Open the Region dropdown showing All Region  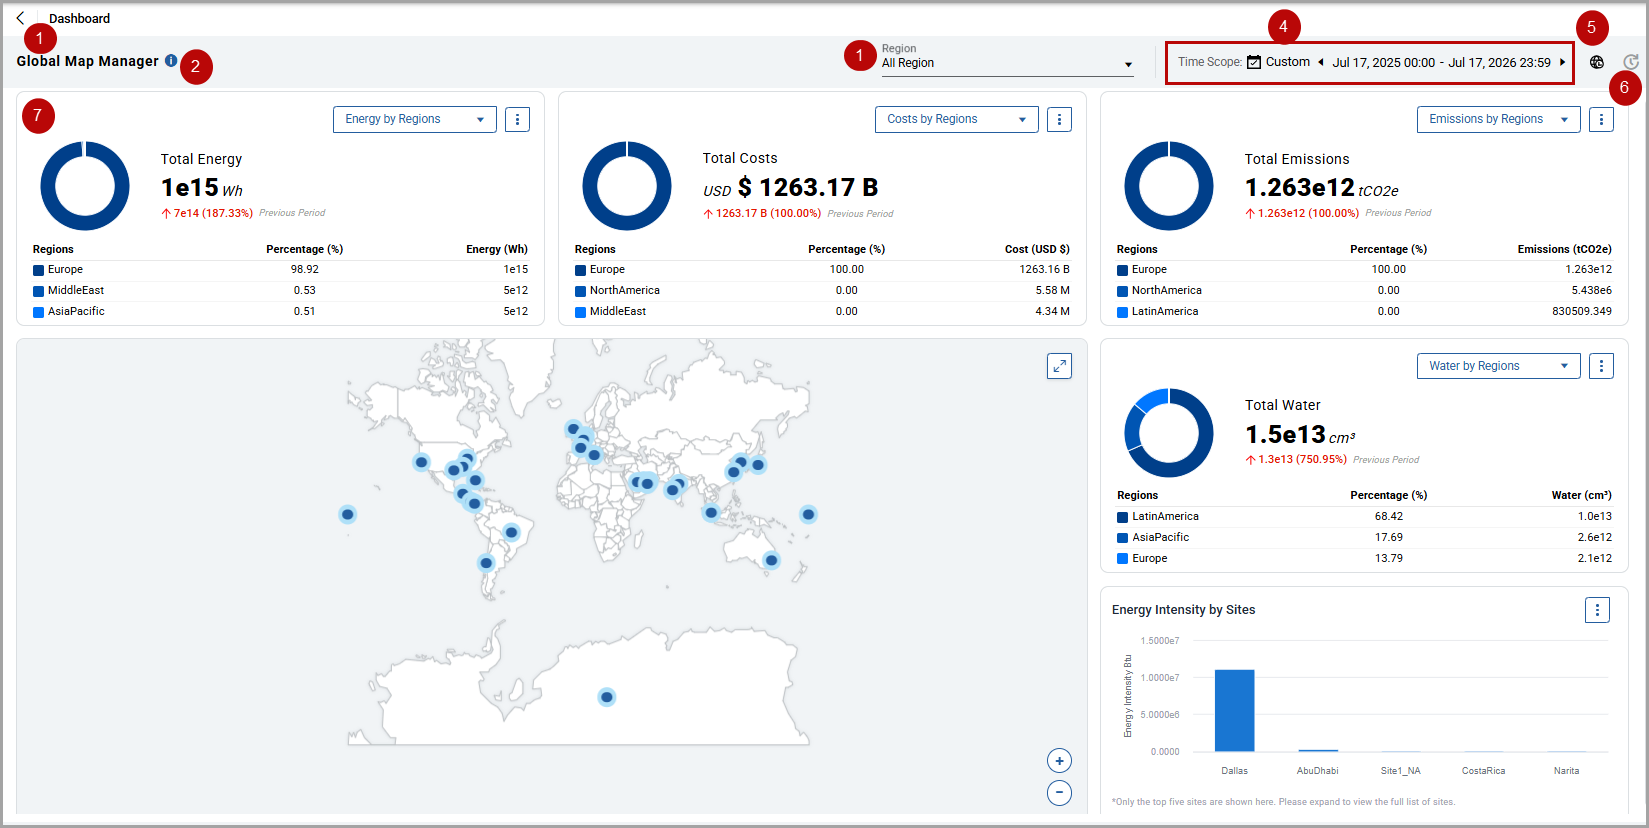[x=1007, y=62]
